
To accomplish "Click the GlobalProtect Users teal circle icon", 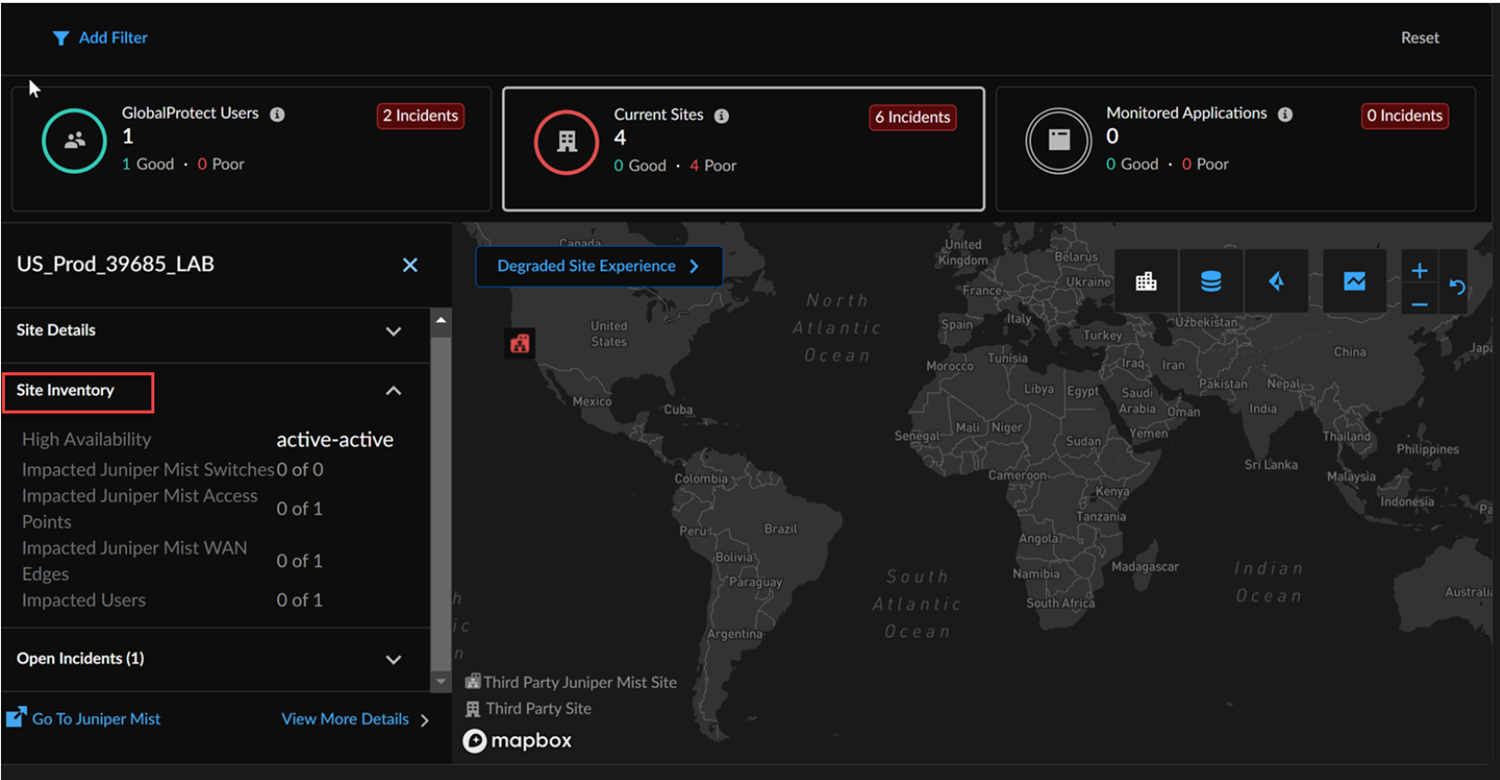I will (x=74, y=141).
